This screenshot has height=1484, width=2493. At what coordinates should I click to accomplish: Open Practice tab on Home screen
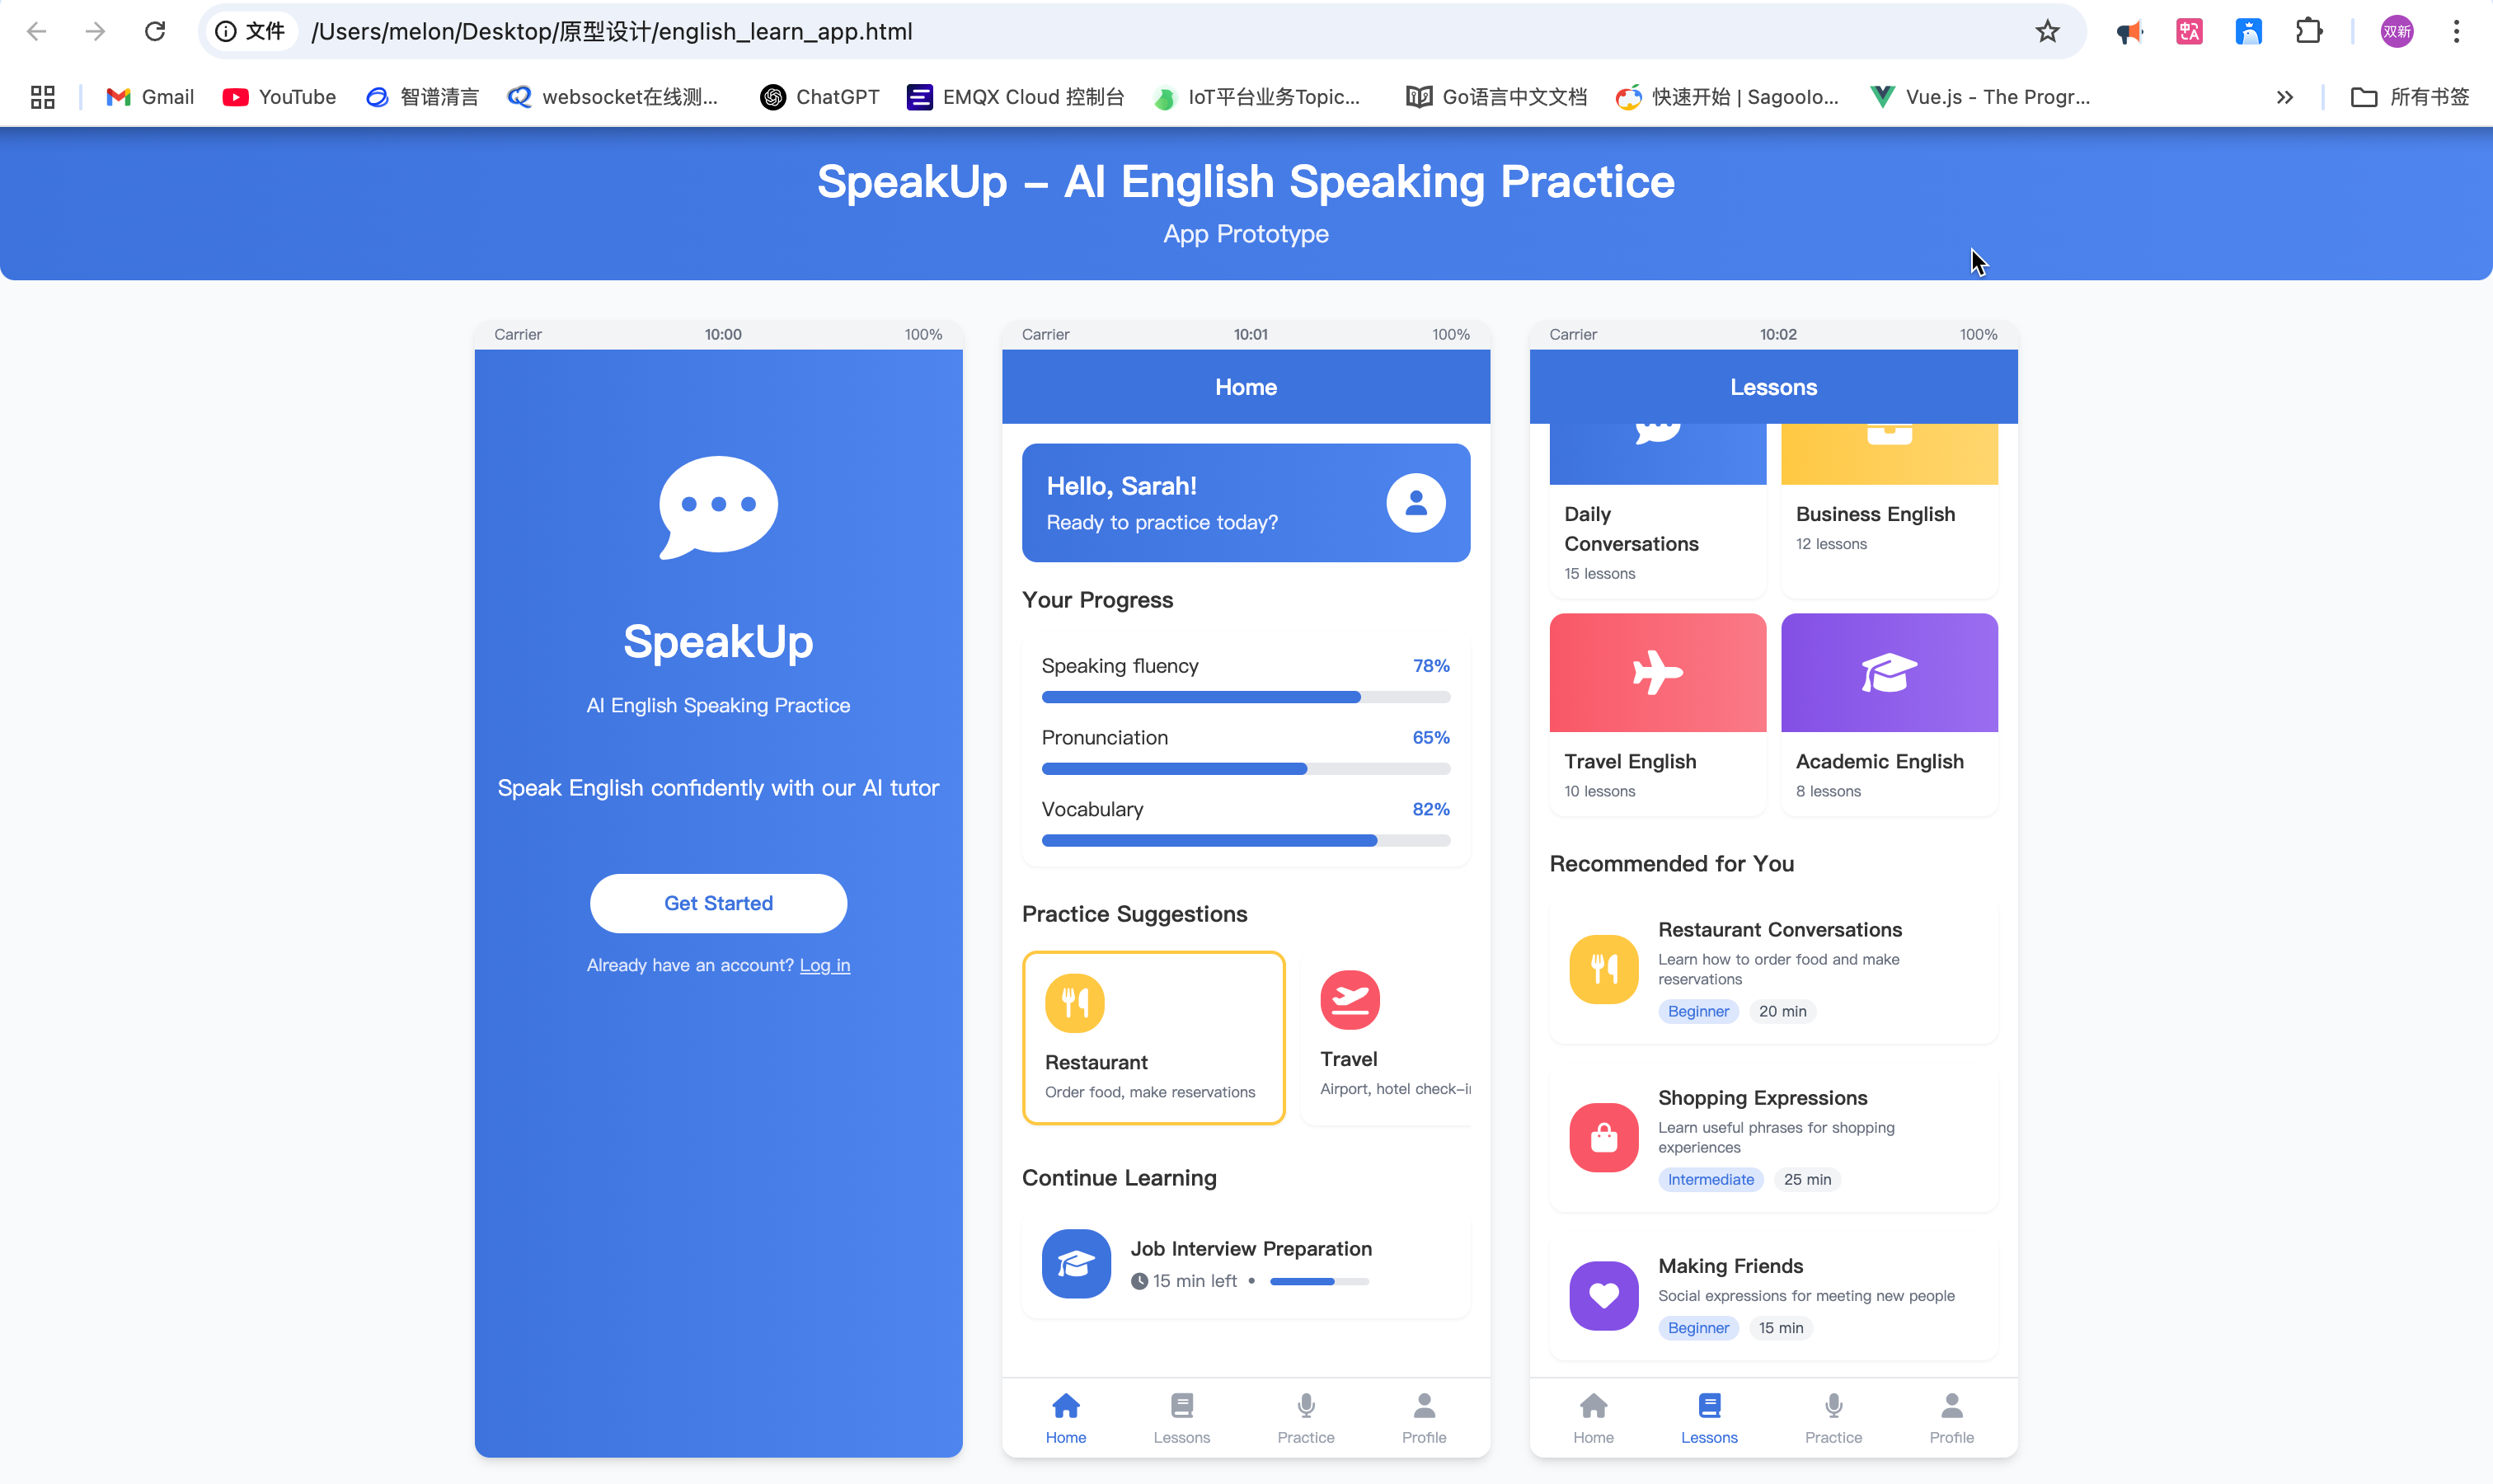point(1305,1417)
